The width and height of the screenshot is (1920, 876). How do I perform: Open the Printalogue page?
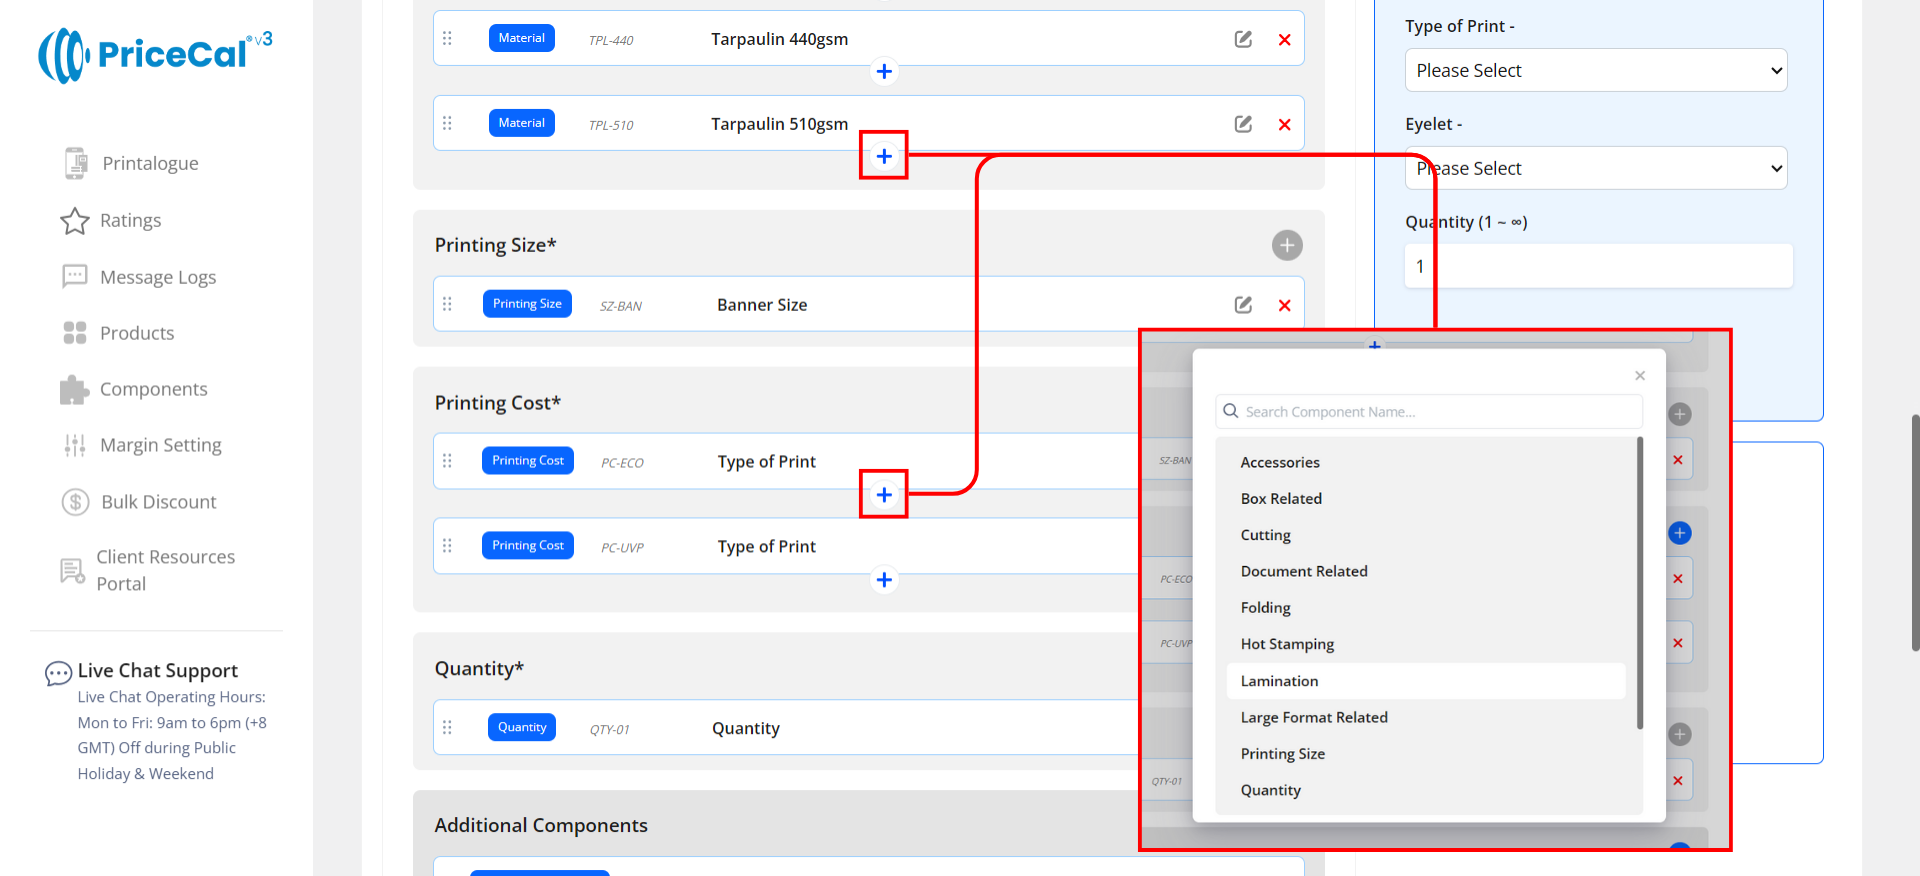[150, 163]
